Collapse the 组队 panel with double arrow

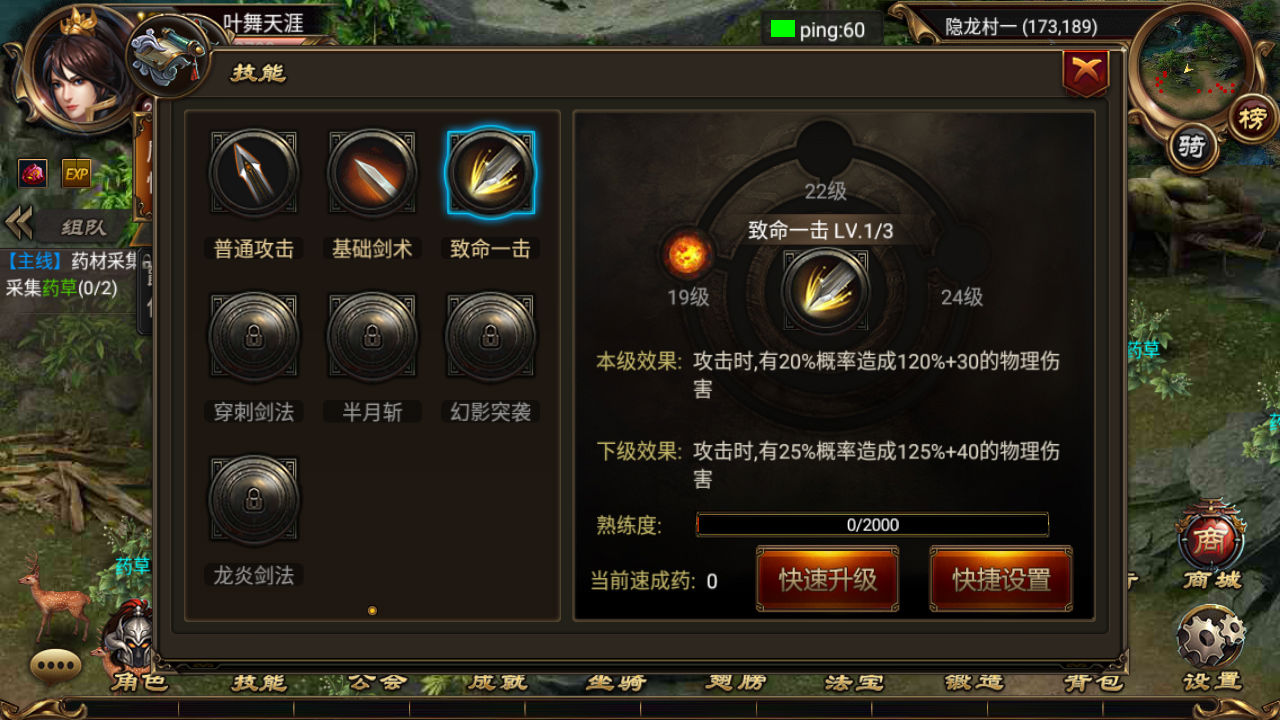[x=19, y=225]
